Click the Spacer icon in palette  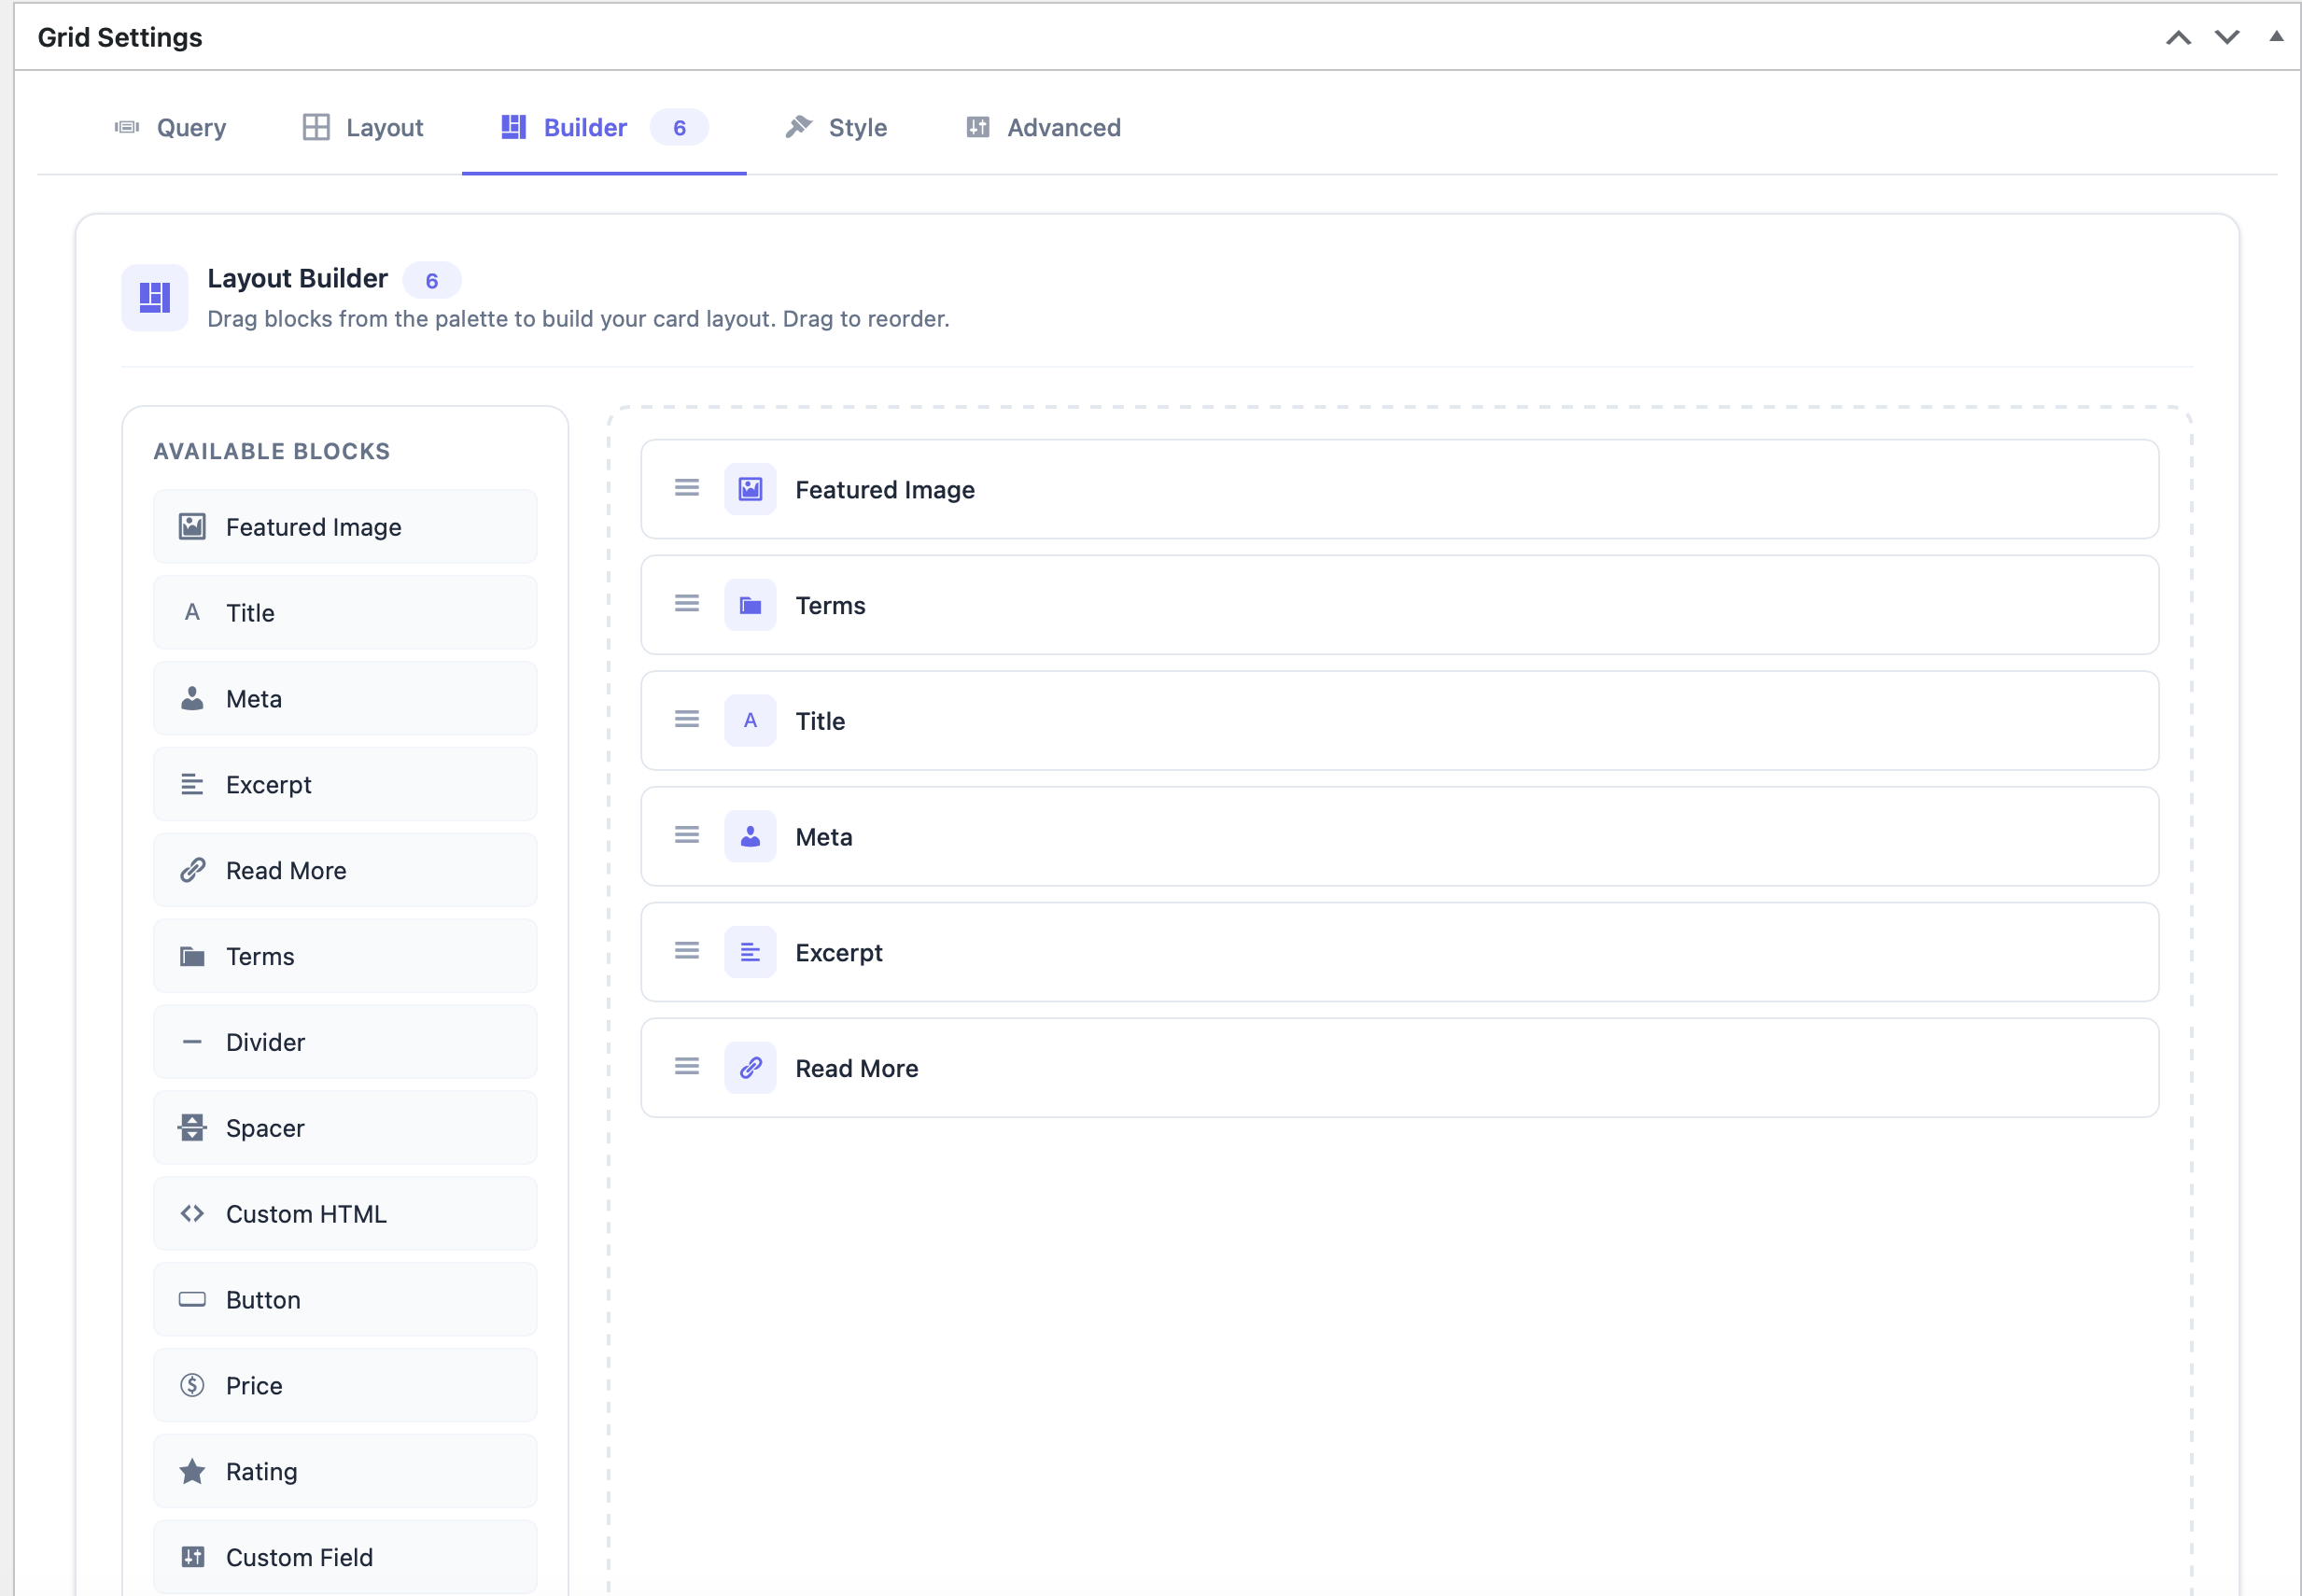[x=192, y=1128]
